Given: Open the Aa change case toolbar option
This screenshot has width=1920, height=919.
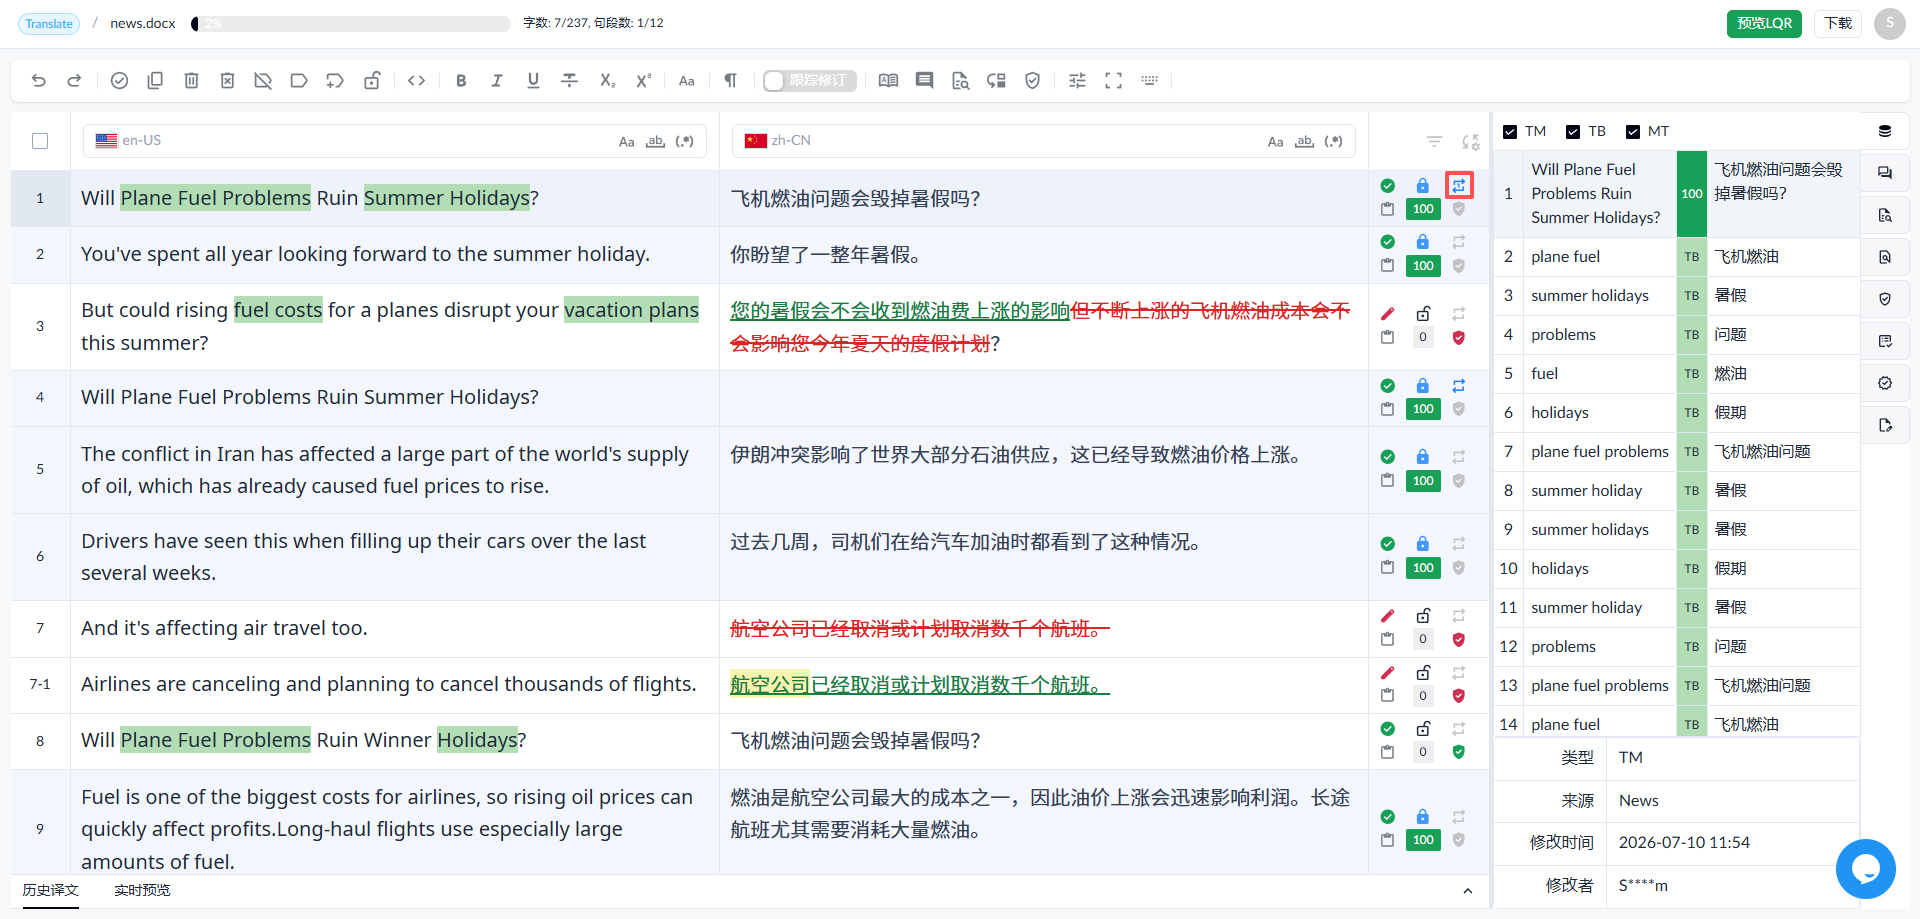Looking at the screenshot, I should (687, 81).
